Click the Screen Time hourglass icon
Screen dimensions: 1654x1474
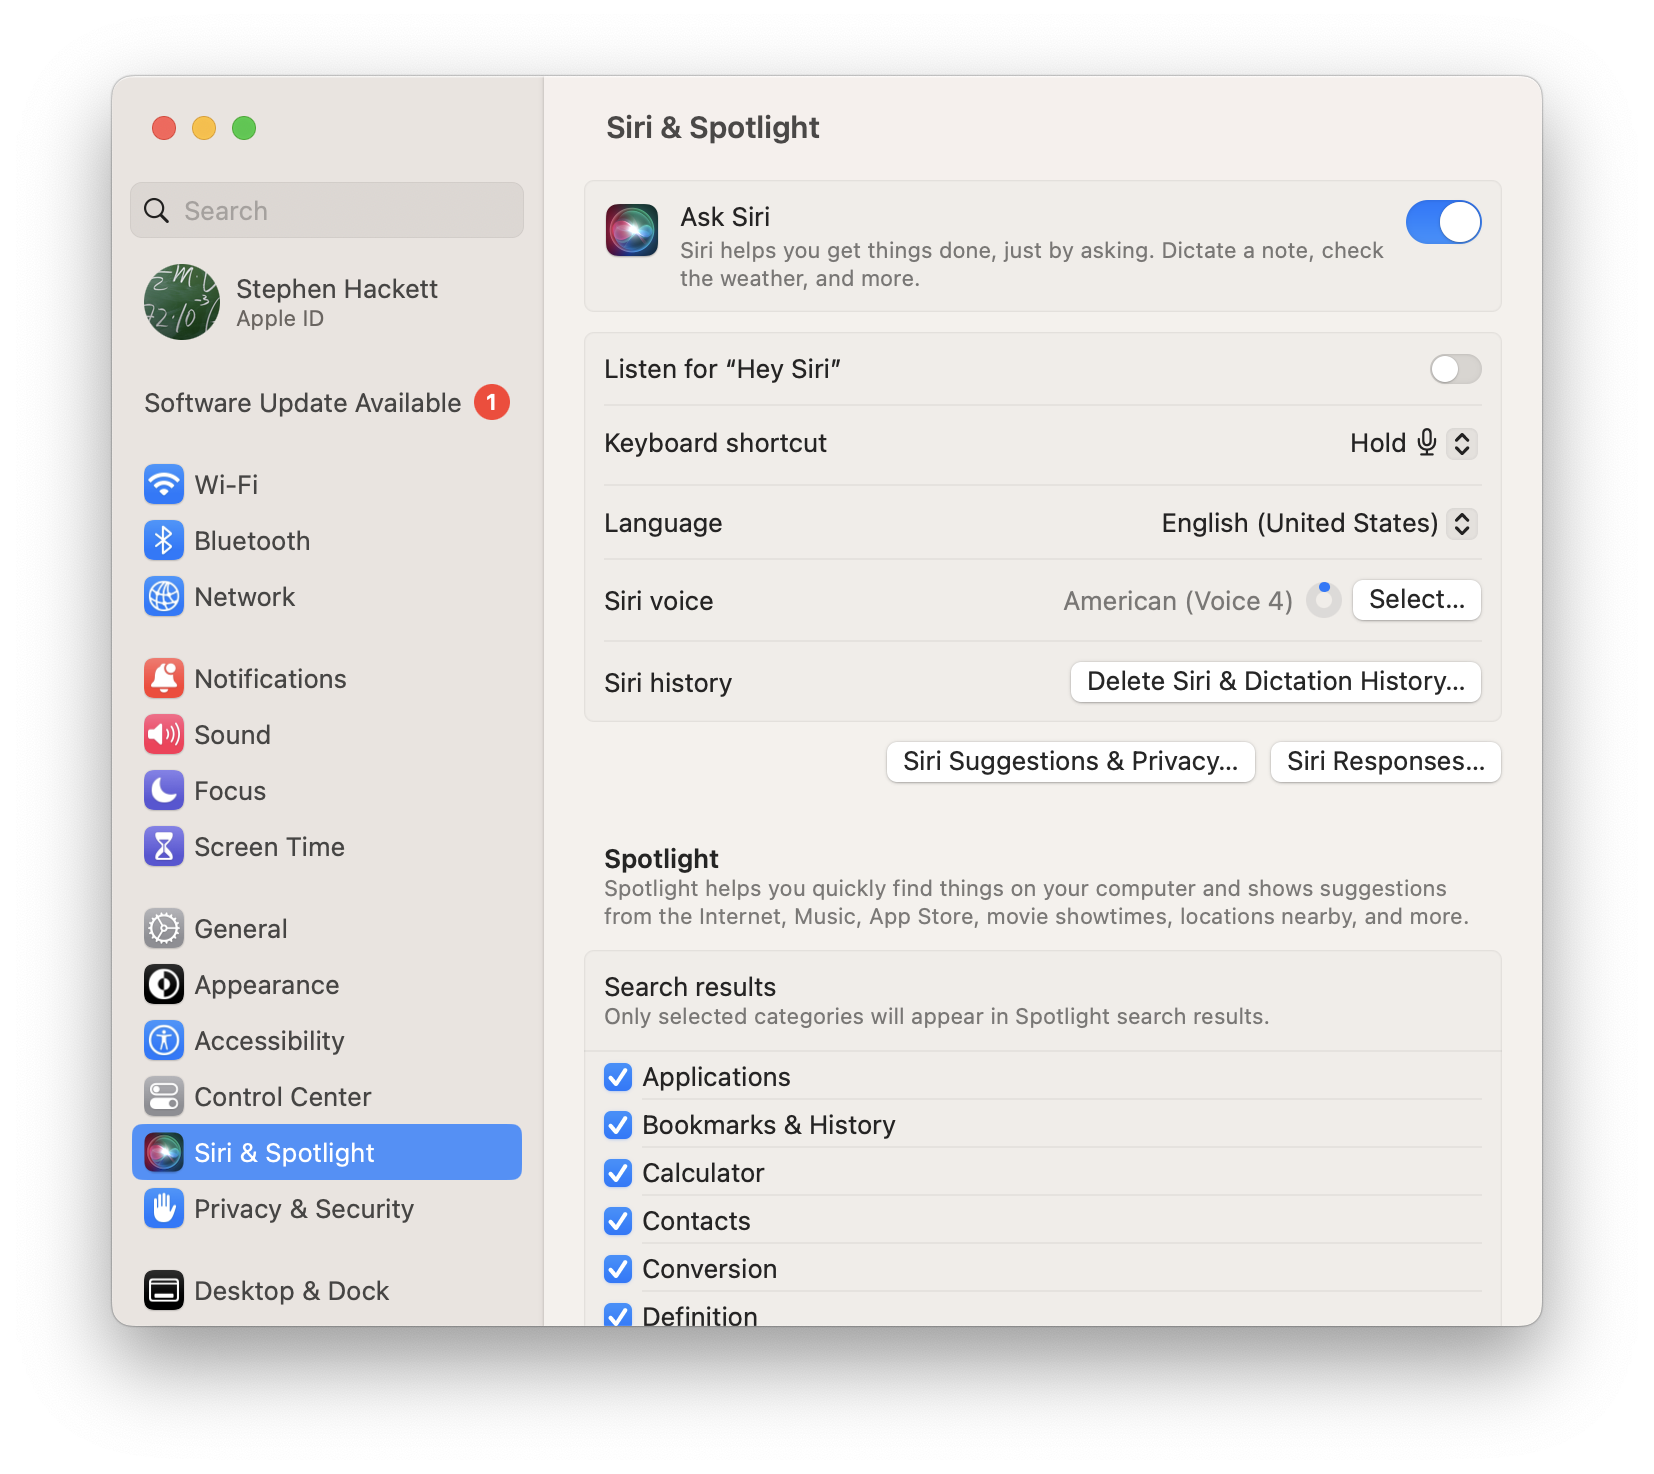click(164, 847)
